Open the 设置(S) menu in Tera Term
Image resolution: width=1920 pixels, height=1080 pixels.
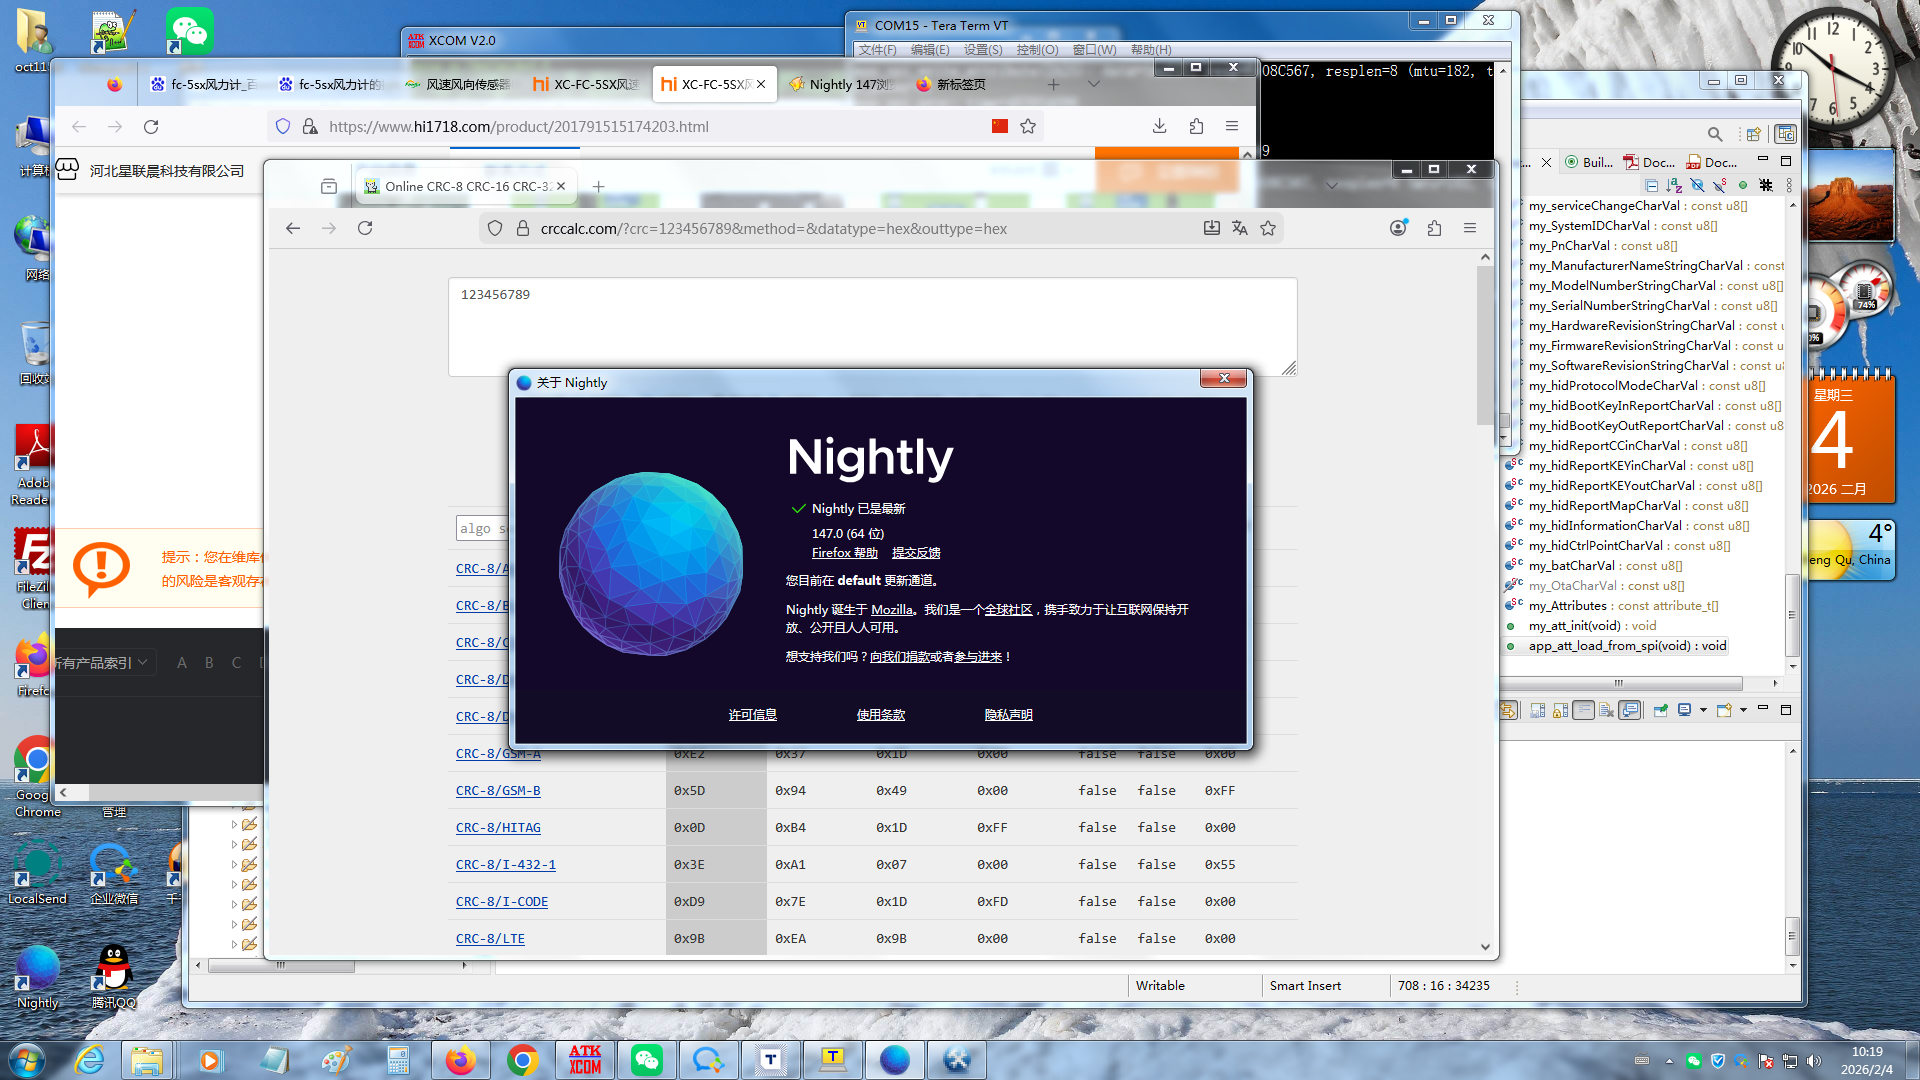coord(982,49)
